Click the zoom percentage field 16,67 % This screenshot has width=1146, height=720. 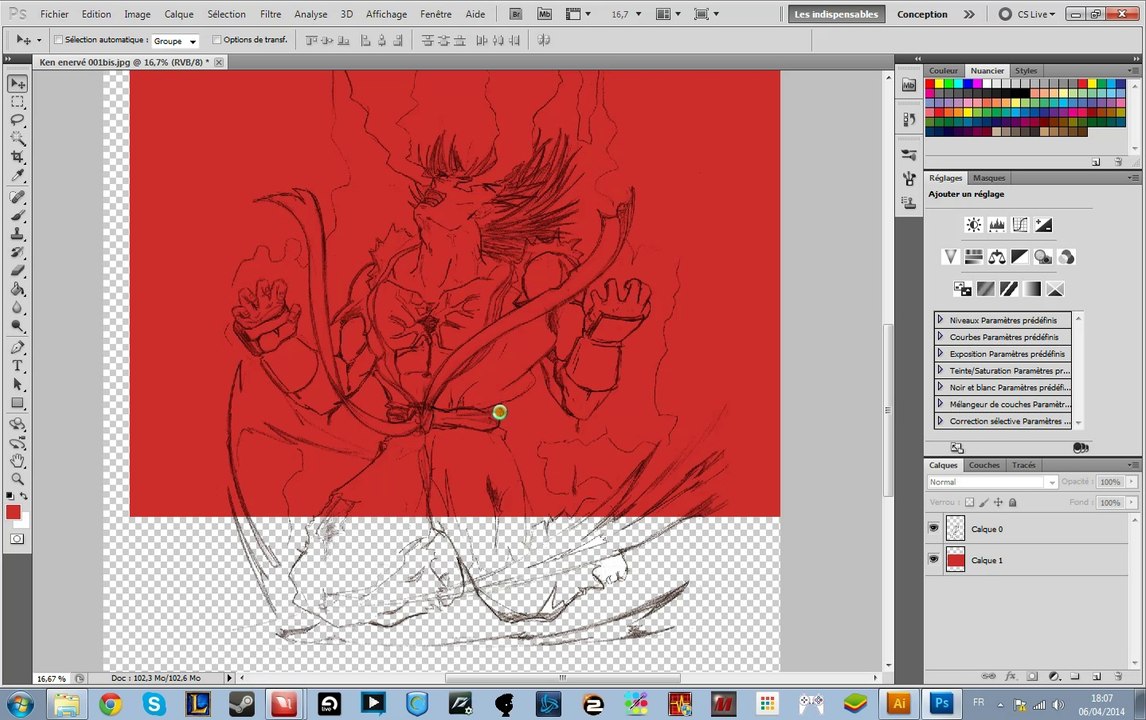[x=52, y=678]
